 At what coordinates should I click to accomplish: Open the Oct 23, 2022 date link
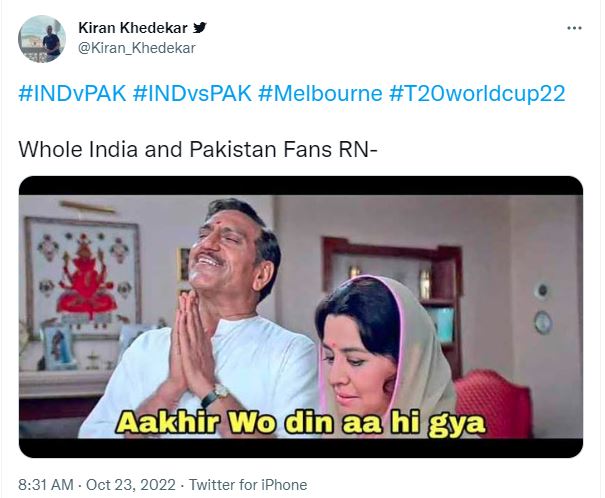[x=131, y=484]
